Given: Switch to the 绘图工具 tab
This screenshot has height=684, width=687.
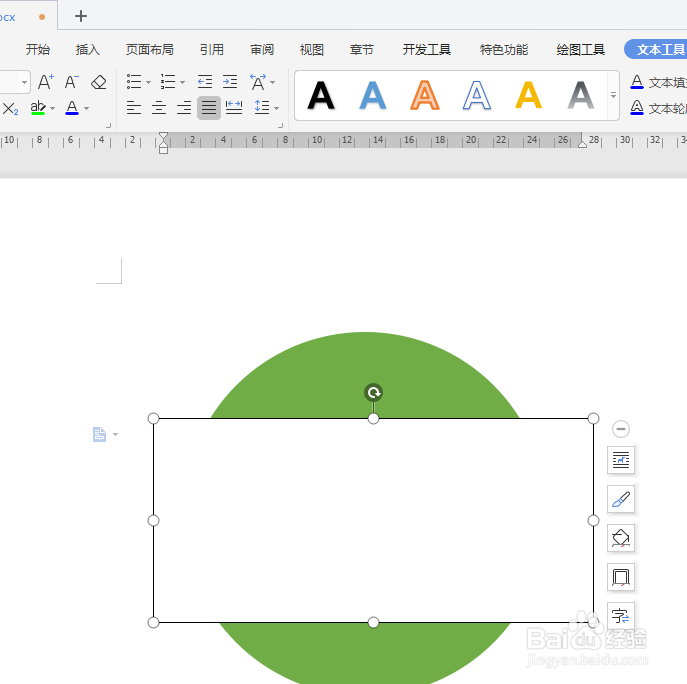Looking at the screenshot, I should [x=581, y=50].
